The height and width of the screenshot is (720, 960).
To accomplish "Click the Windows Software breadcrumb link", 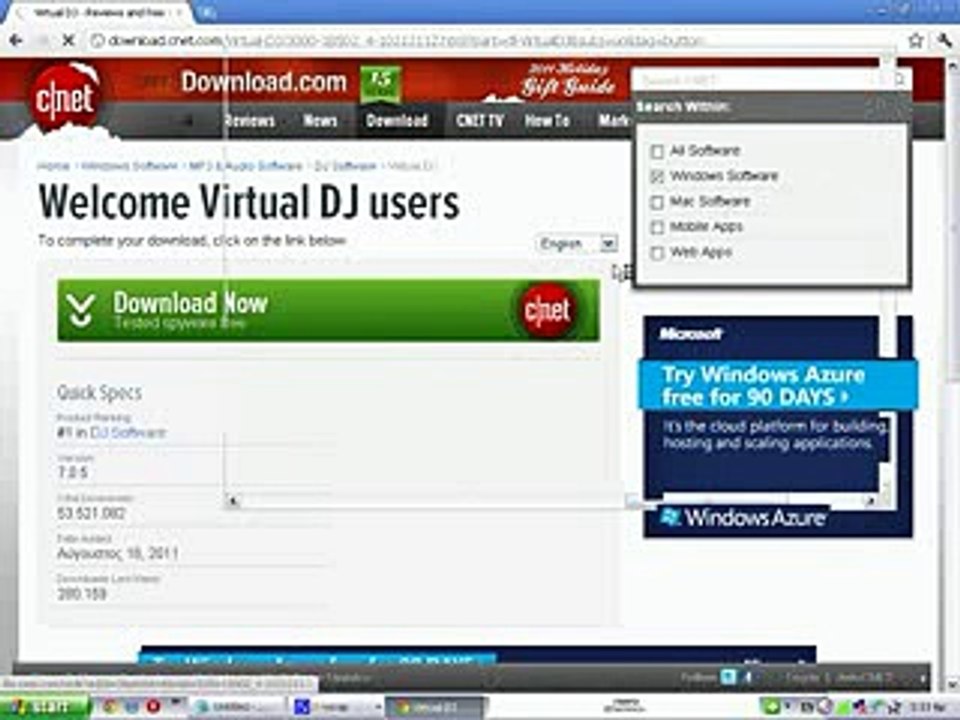I will point(129,166).
